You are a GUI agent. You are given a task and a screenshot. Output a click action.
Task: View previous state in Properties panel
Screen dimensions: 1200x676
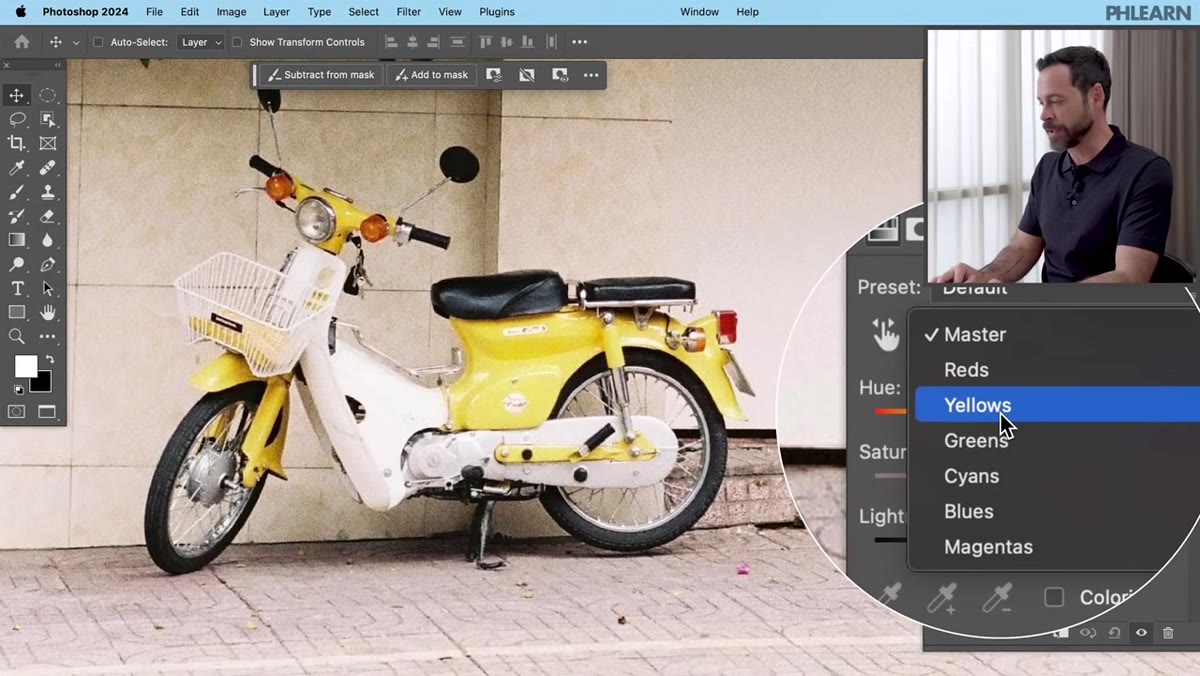(1088, 633)
